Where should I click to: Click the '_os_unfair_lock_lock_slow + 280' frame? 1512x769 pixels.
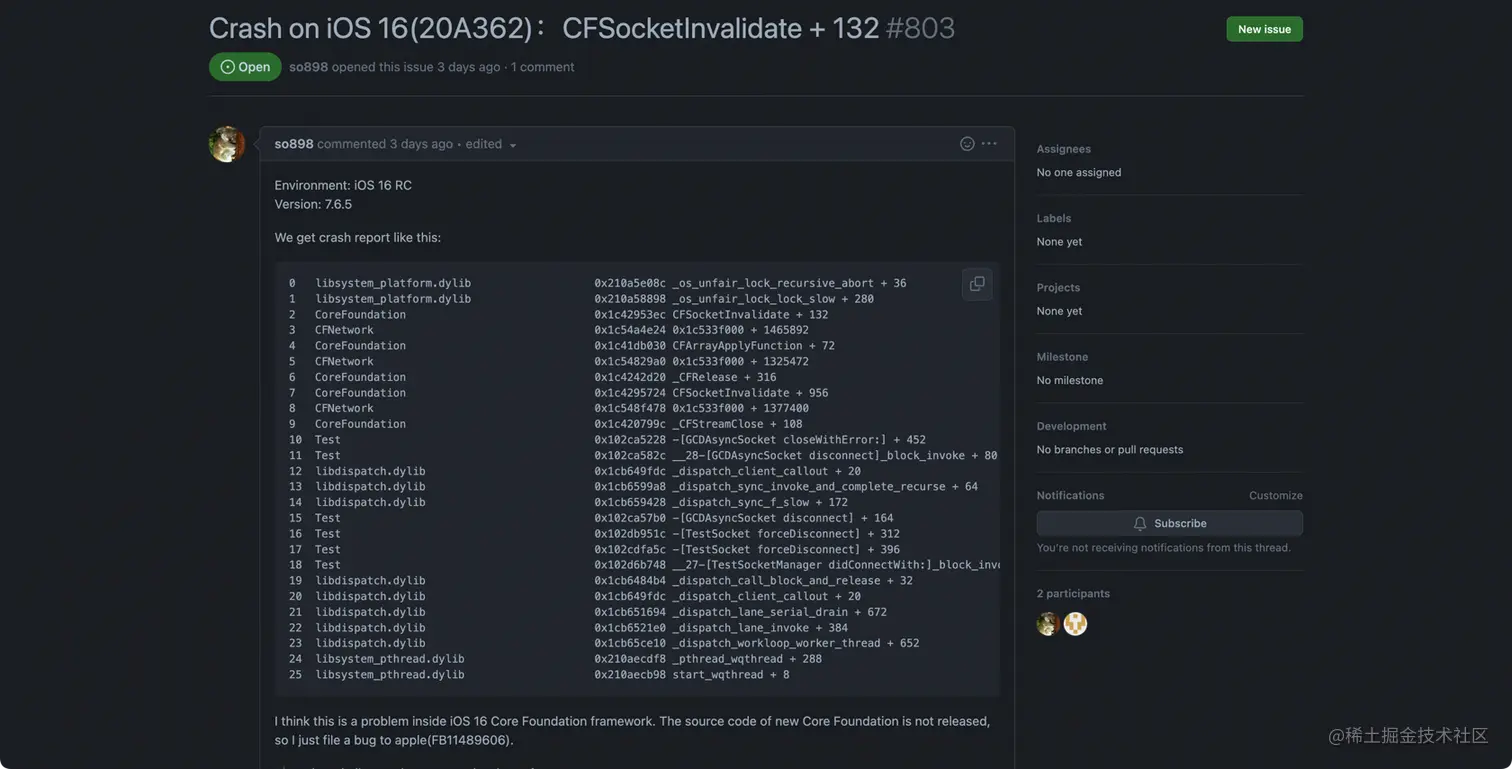773,299
